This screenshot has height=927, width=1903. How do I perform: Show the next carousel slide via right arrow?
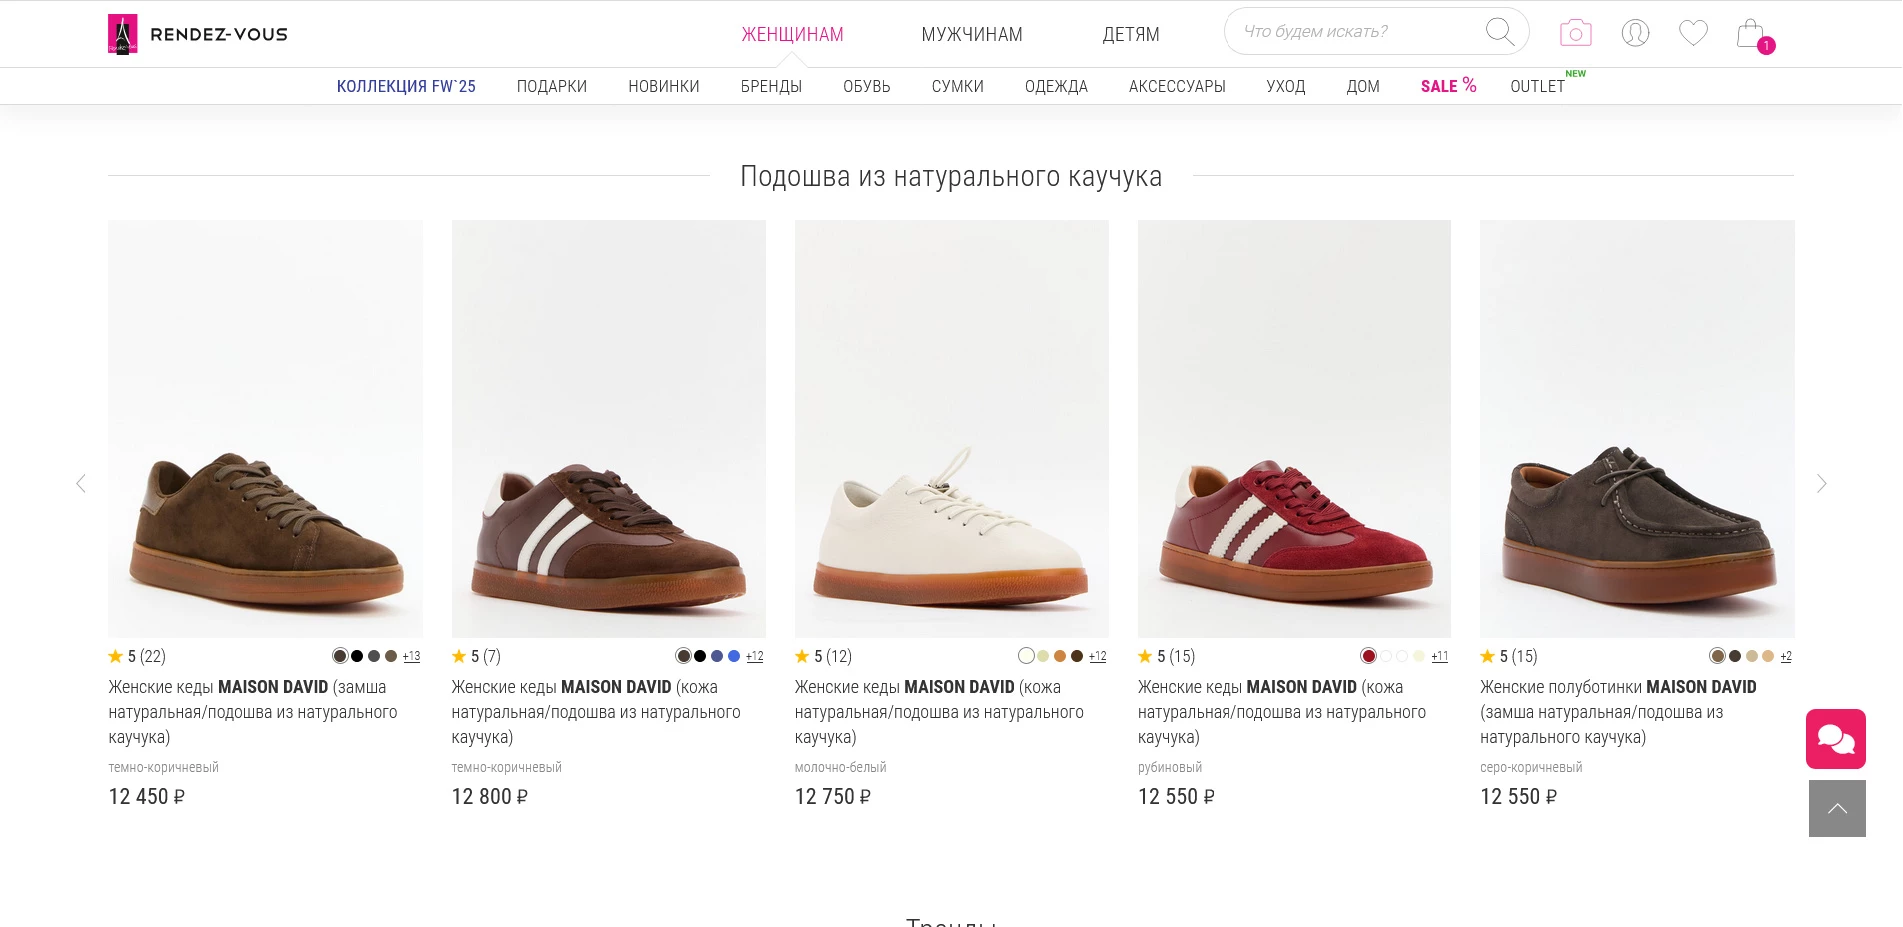[1821, 484]
